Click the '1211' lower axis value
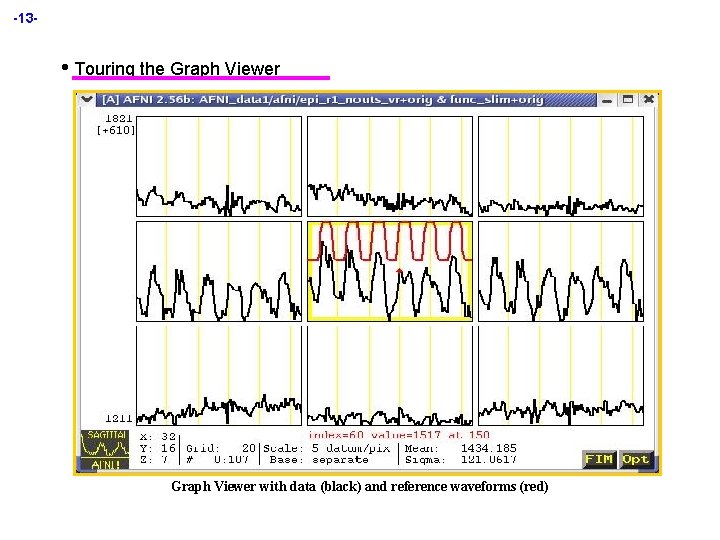 118,418
